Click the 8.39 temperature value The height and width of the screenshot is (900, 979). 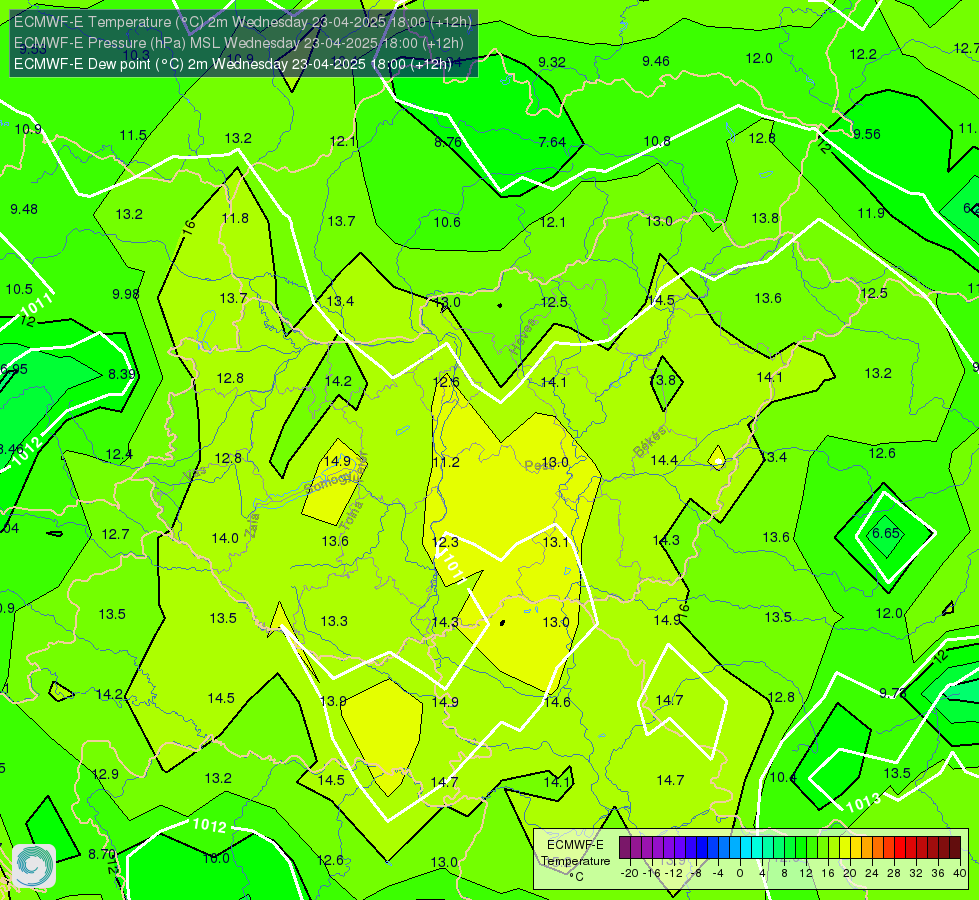pyautogui.click(x=122, y=374)
